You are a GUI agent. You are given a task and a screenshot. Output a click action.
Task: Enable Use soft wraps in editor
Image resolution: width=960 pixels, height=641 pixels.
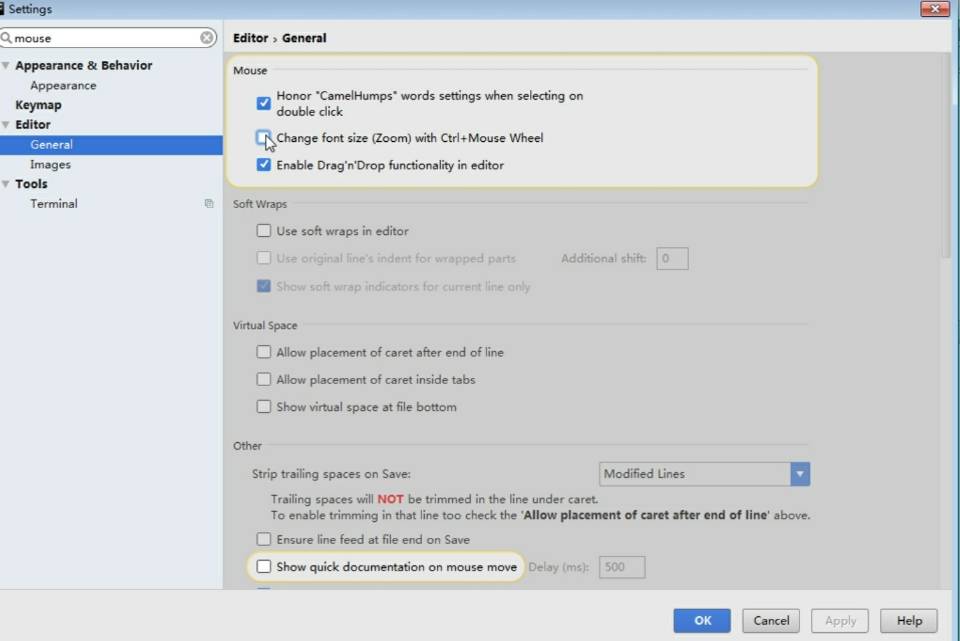coord(263,231)
